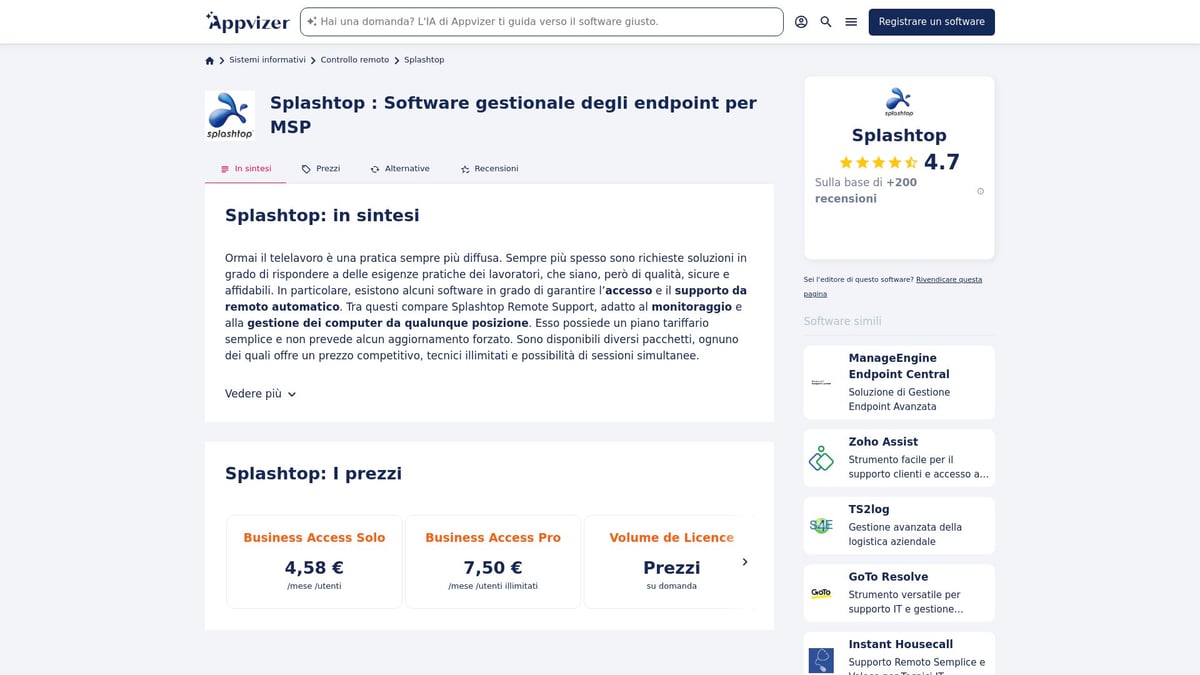The image size is (1200, 675).
Task: Click the Controllo remoto breadcrumb link
Action: coord(354,60)
